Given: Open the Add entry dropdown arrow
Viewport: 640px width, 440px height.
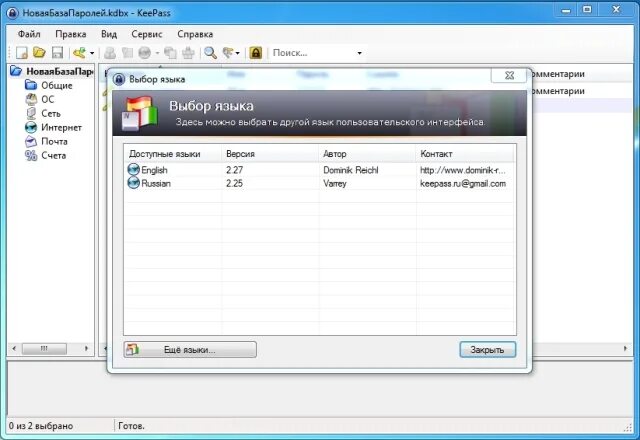Looking at the screenshot, I should click(92, 53).
